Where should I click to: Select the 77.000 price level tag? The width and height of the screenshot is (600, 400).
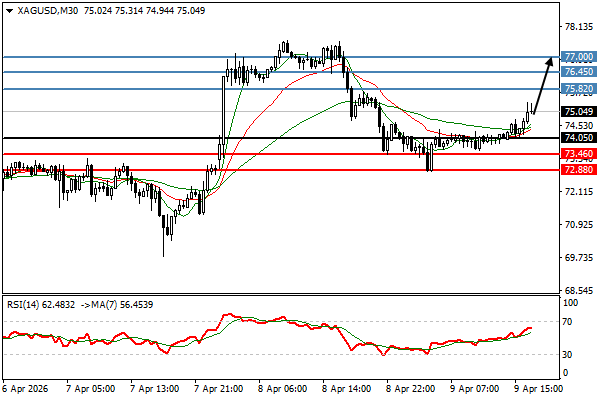579,57
